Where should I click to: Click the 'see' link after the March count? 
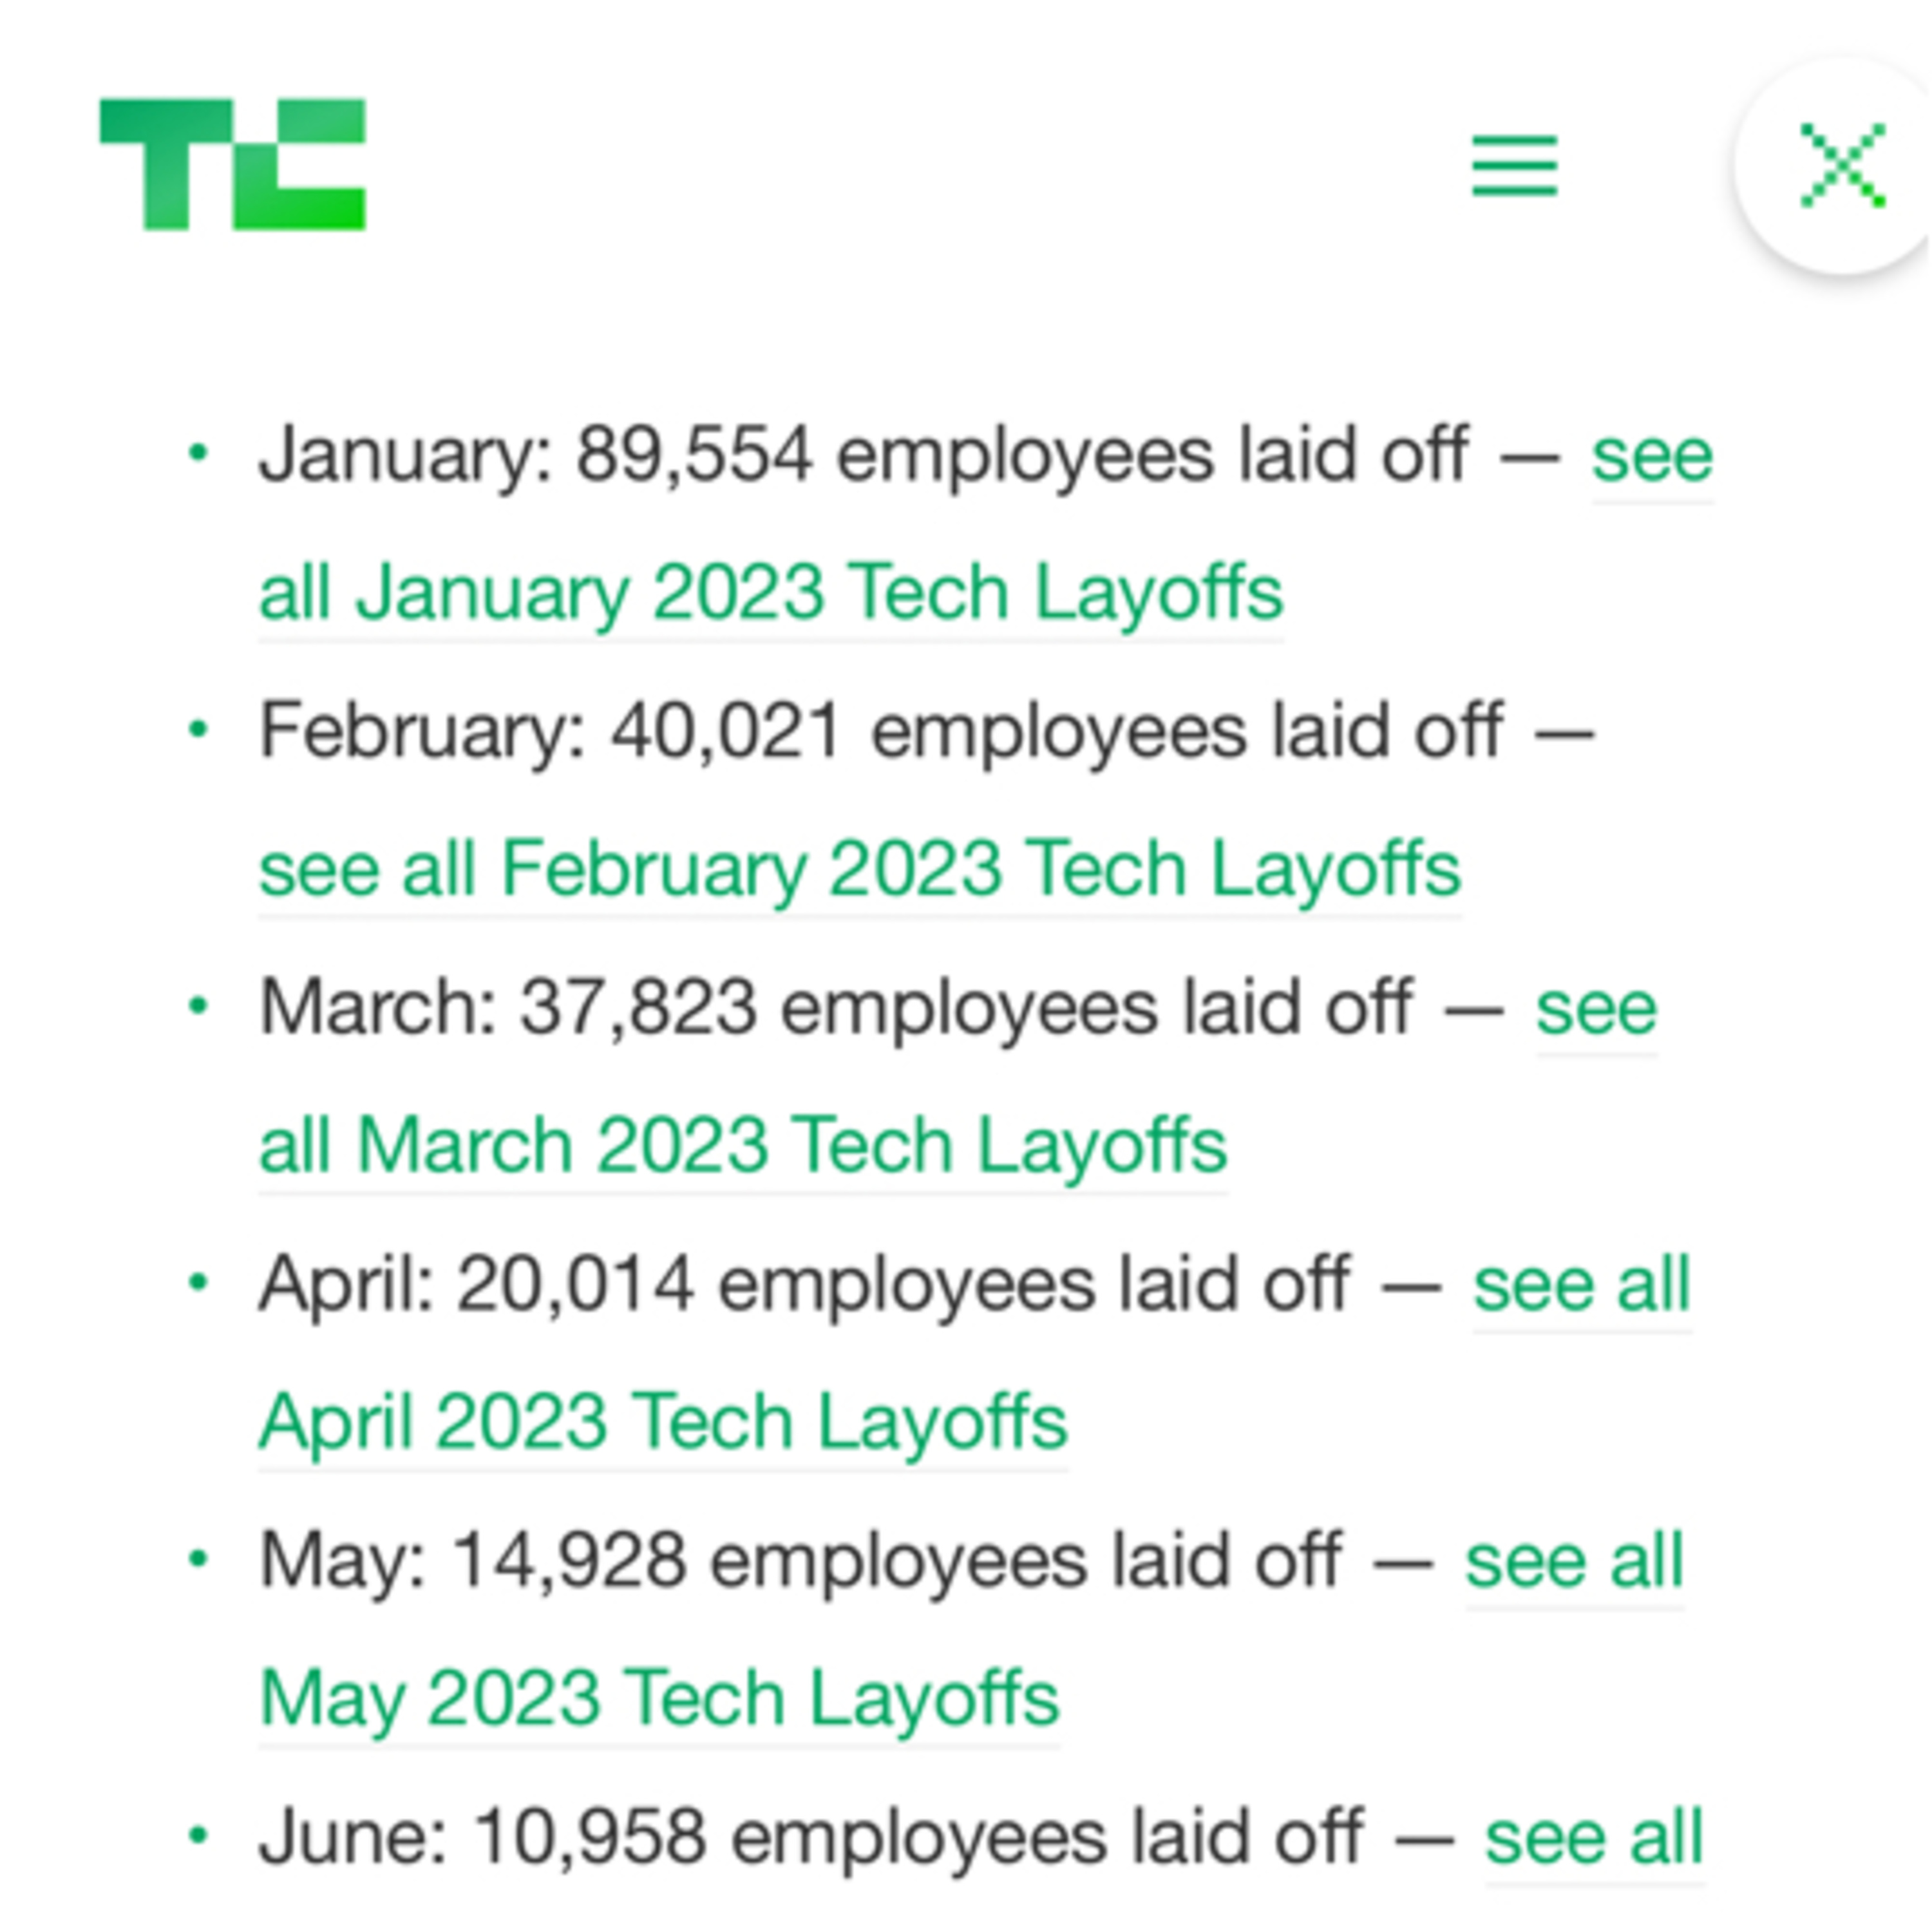click(1596, 1009)
